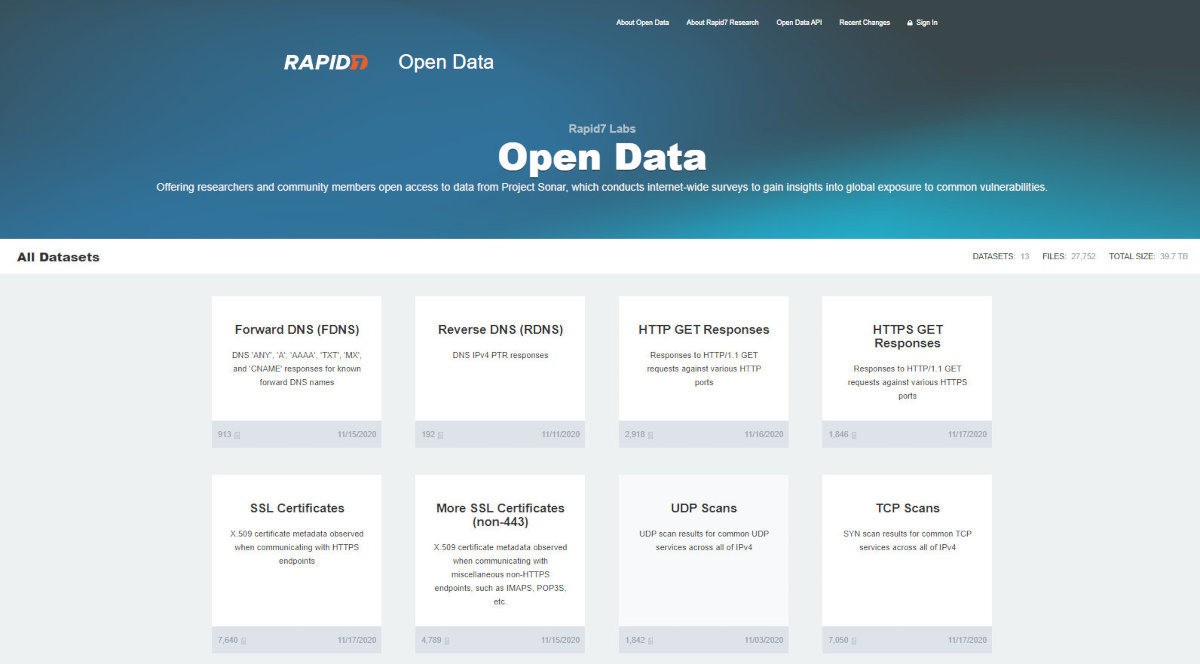Open the SSL Certificates dataset
The height and width of the screenshot is (664, 1200).
(x=297, y=508)
